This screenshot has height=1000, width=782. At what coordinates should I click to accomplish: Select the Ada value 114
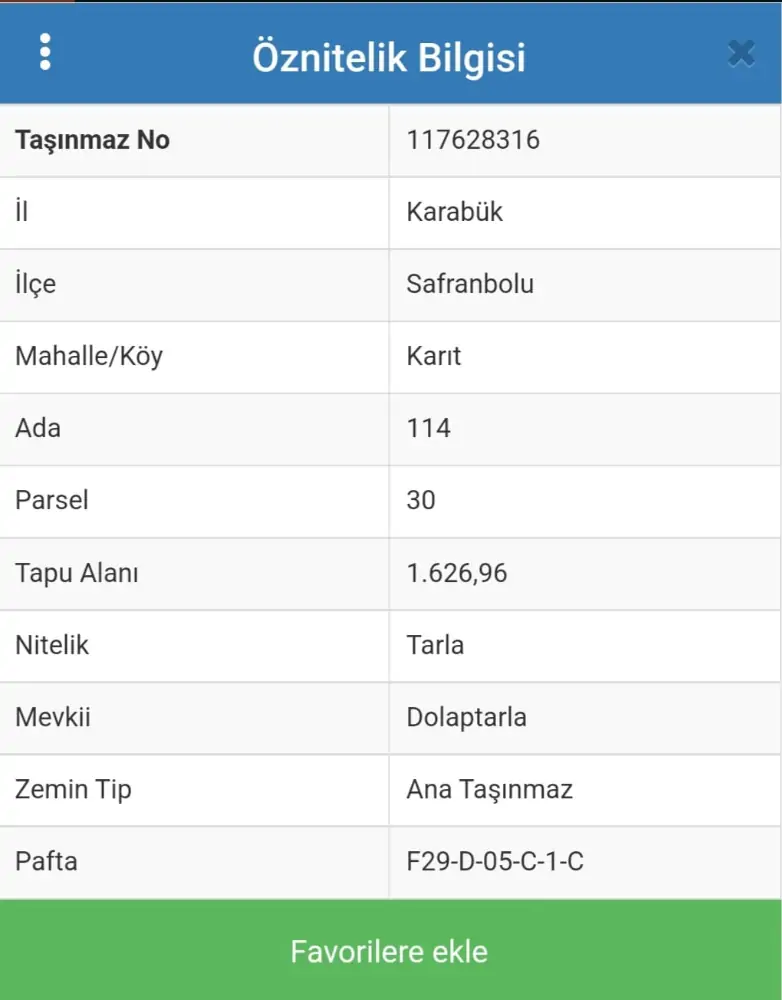429,428
